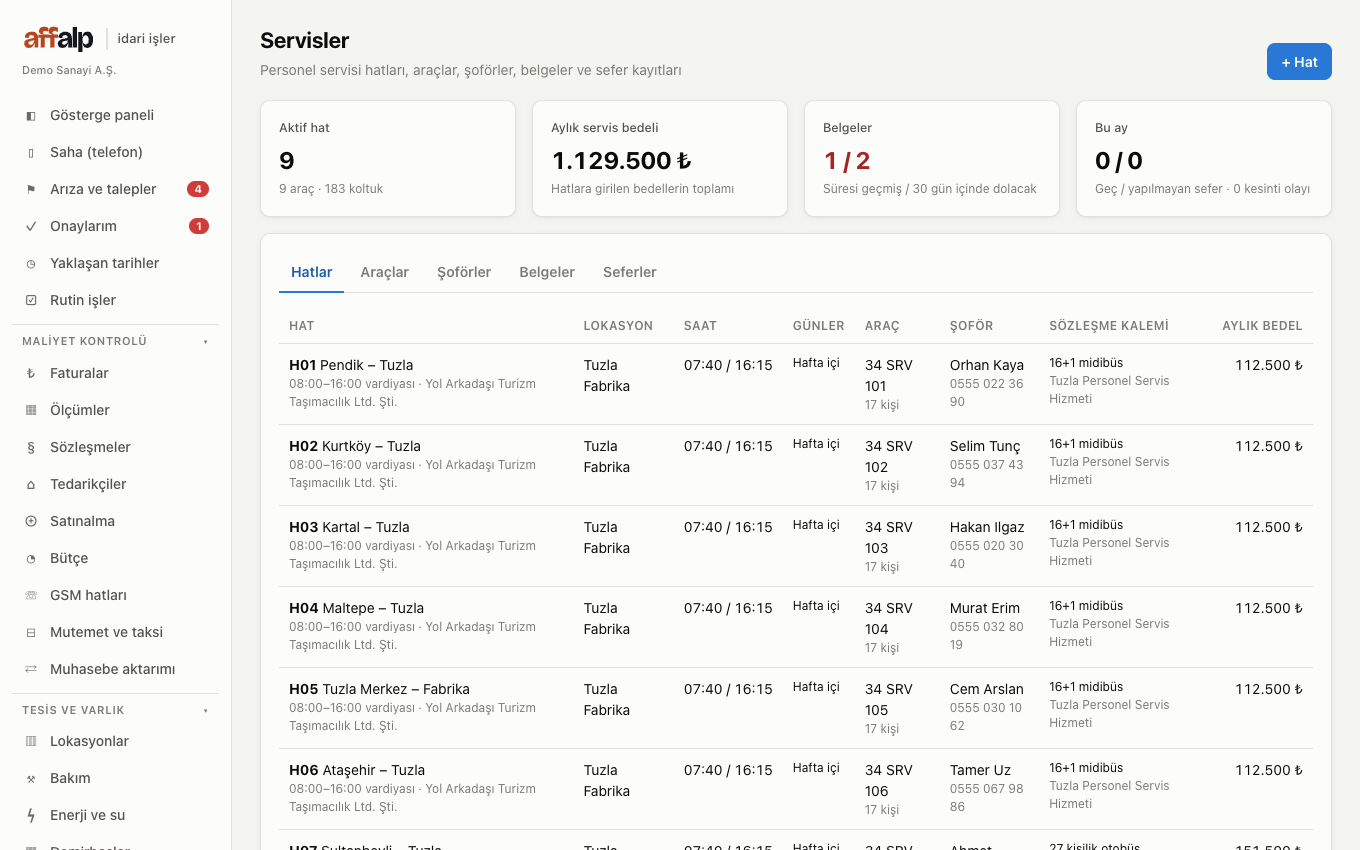1360x850 pixels.
Task: Collapse the TESİS VE VARLIK section
Action: [x=115, y=710]
